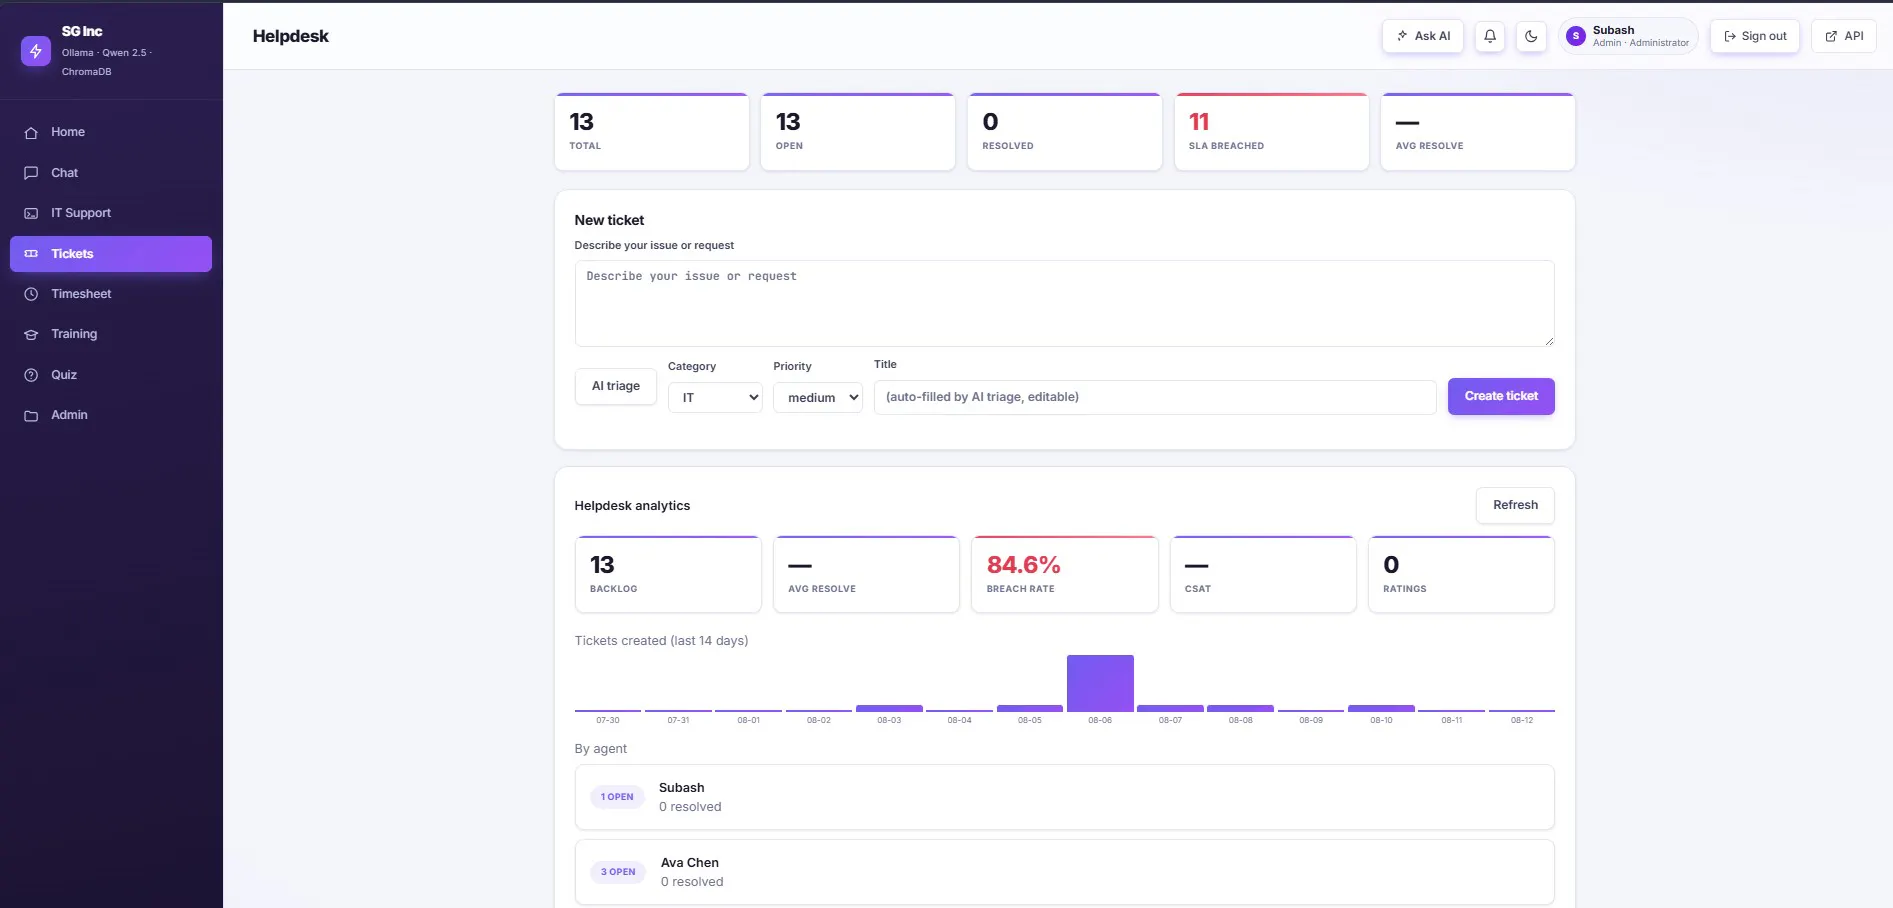
Task: Click the Subash Admin profile chip
Action: point(1628,36)
